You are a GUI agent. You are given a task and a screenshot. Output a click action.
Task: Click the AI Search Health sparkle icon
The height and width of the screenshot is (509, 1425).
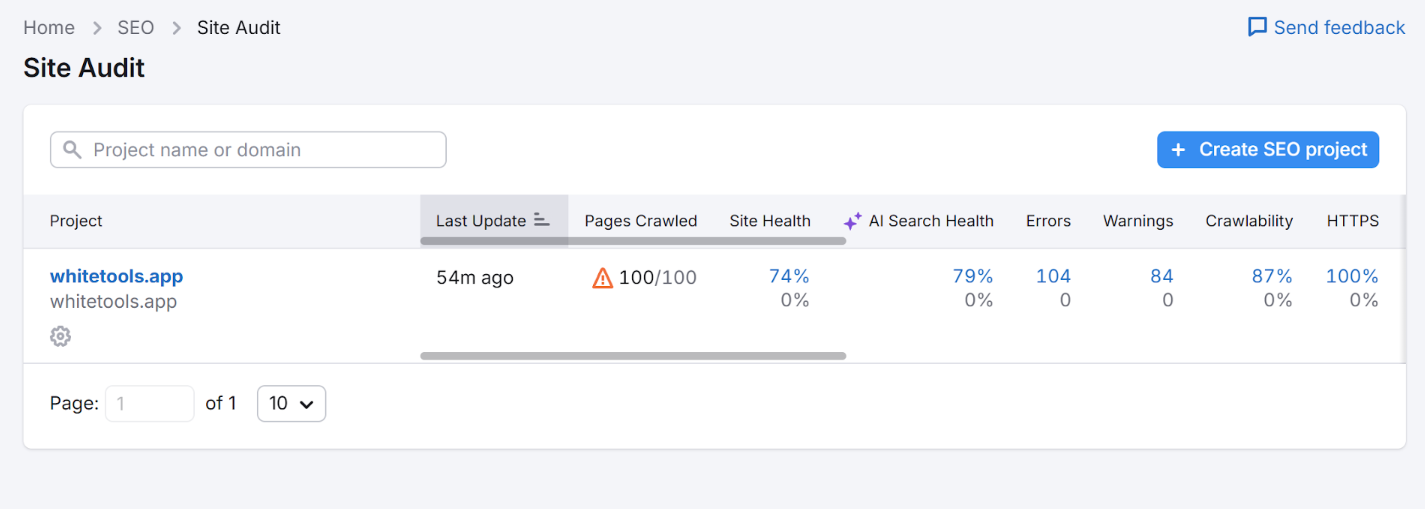[x=852, y=221]
